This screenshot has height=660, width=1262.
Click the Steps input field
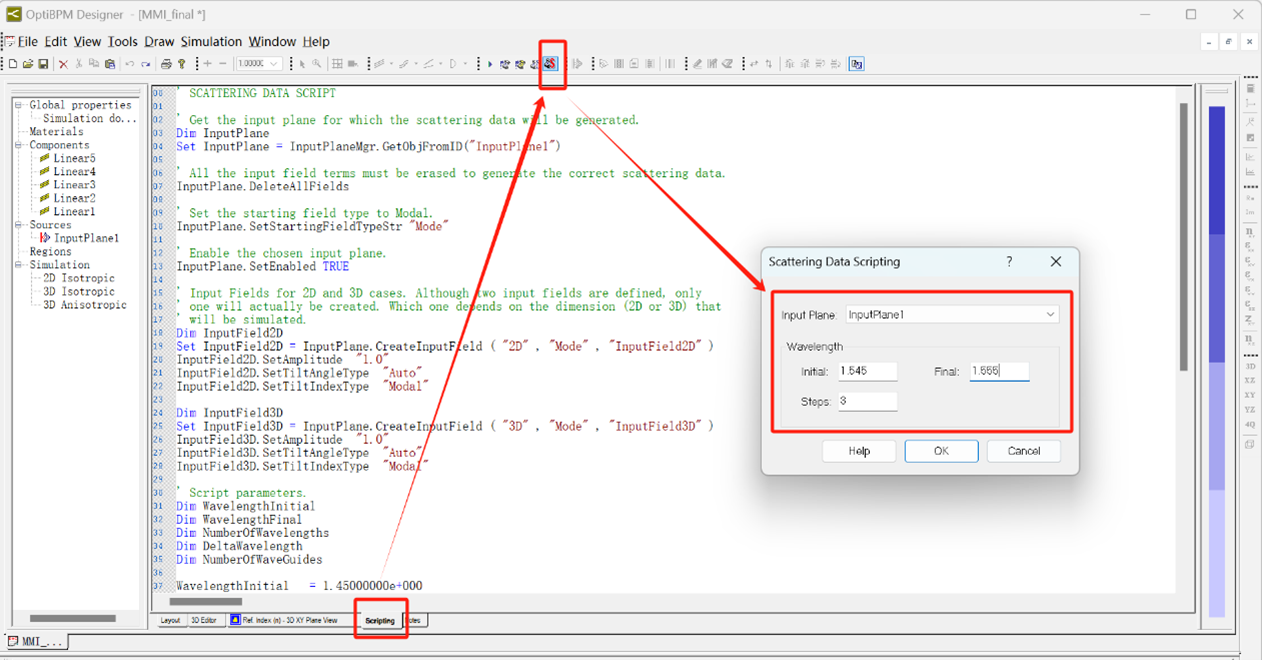coord(867,402)
